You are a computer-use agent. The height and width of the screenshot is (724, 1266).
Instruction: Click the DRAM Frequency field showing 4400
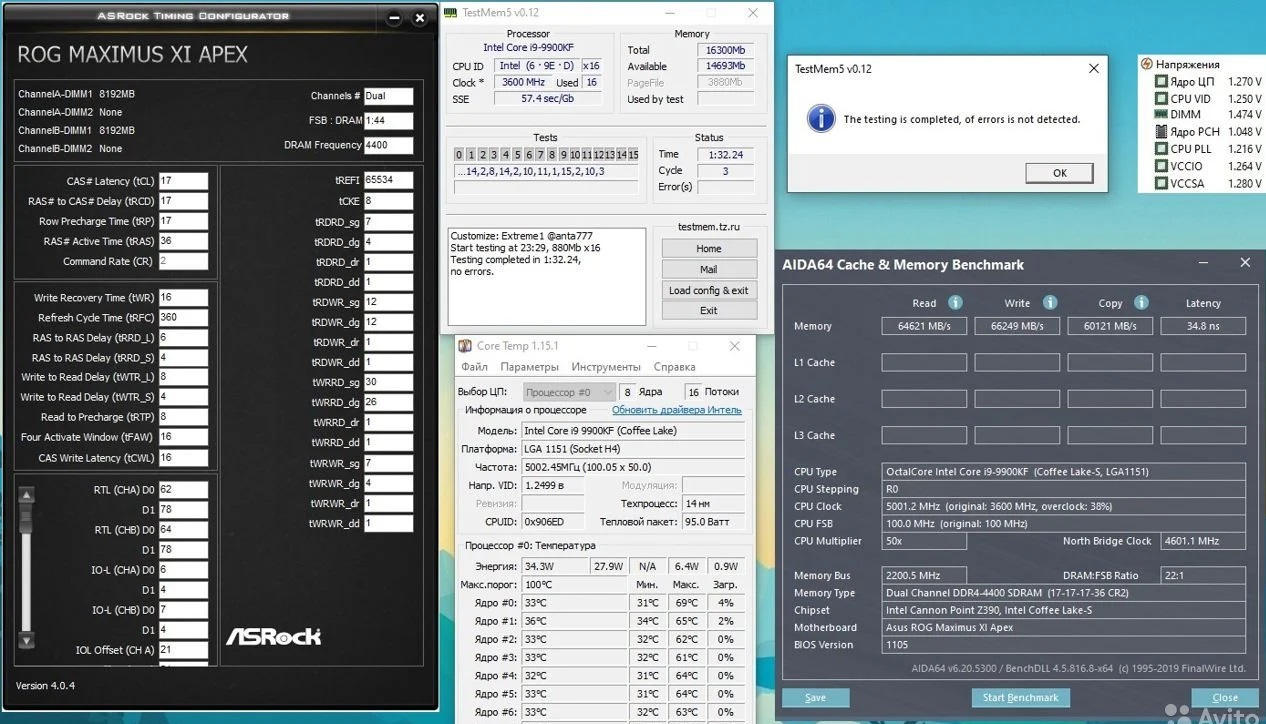coord(388,145)
